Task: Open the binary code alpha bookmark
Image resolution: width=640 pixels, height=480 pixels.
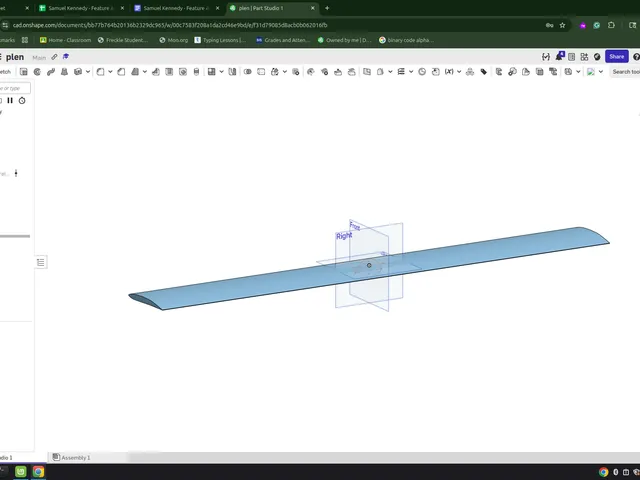Action: click(x=407, y=40)
